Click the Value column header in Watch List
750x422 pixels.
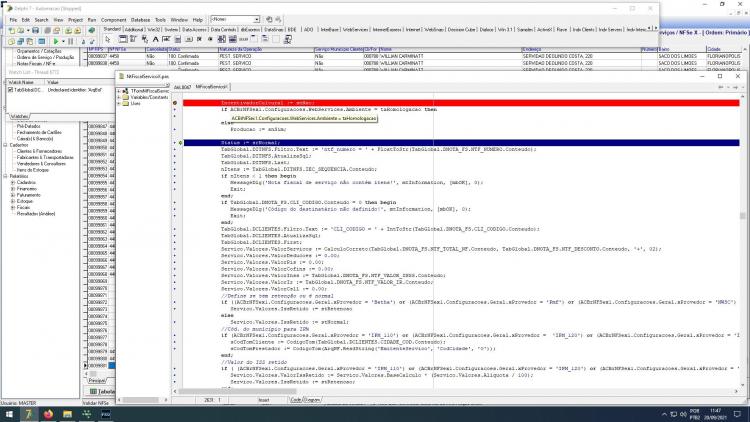point(79,82)
